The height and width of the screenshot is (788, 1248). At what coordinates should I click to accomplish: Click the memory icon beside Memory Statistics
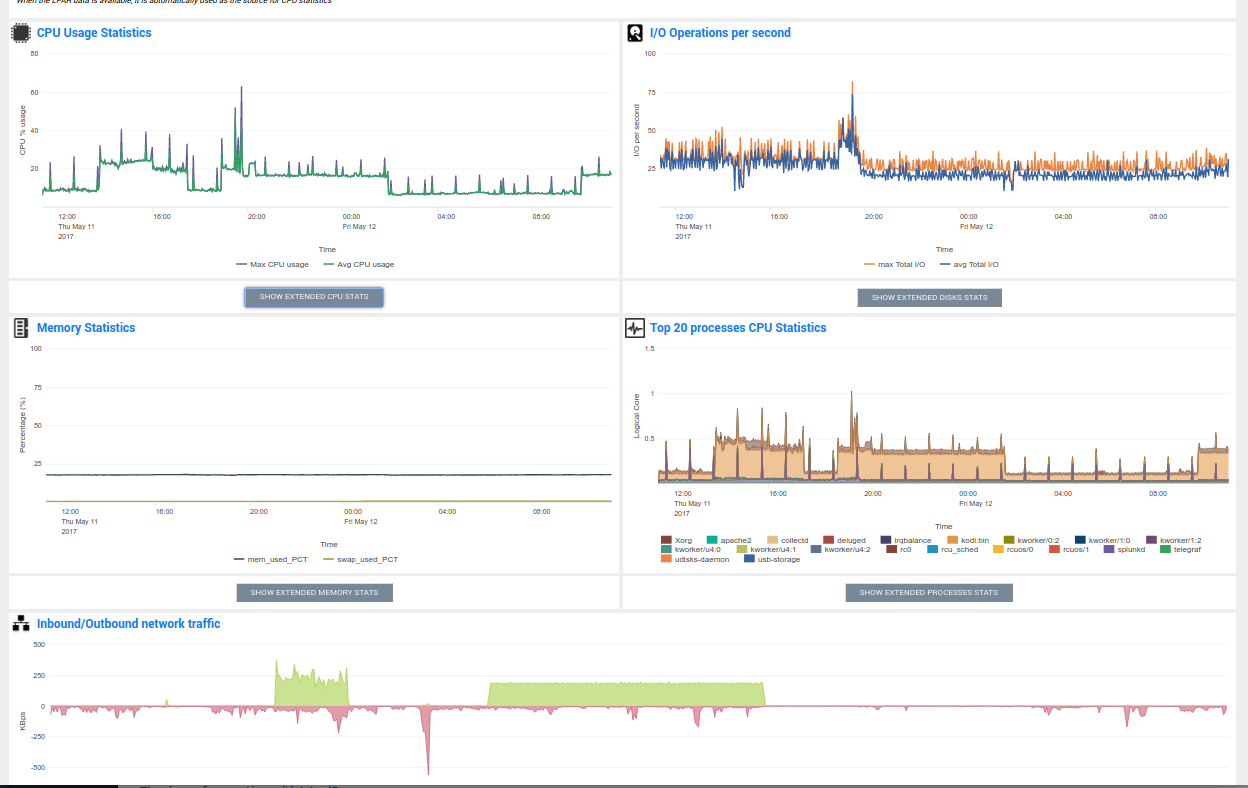click(20, 328)
